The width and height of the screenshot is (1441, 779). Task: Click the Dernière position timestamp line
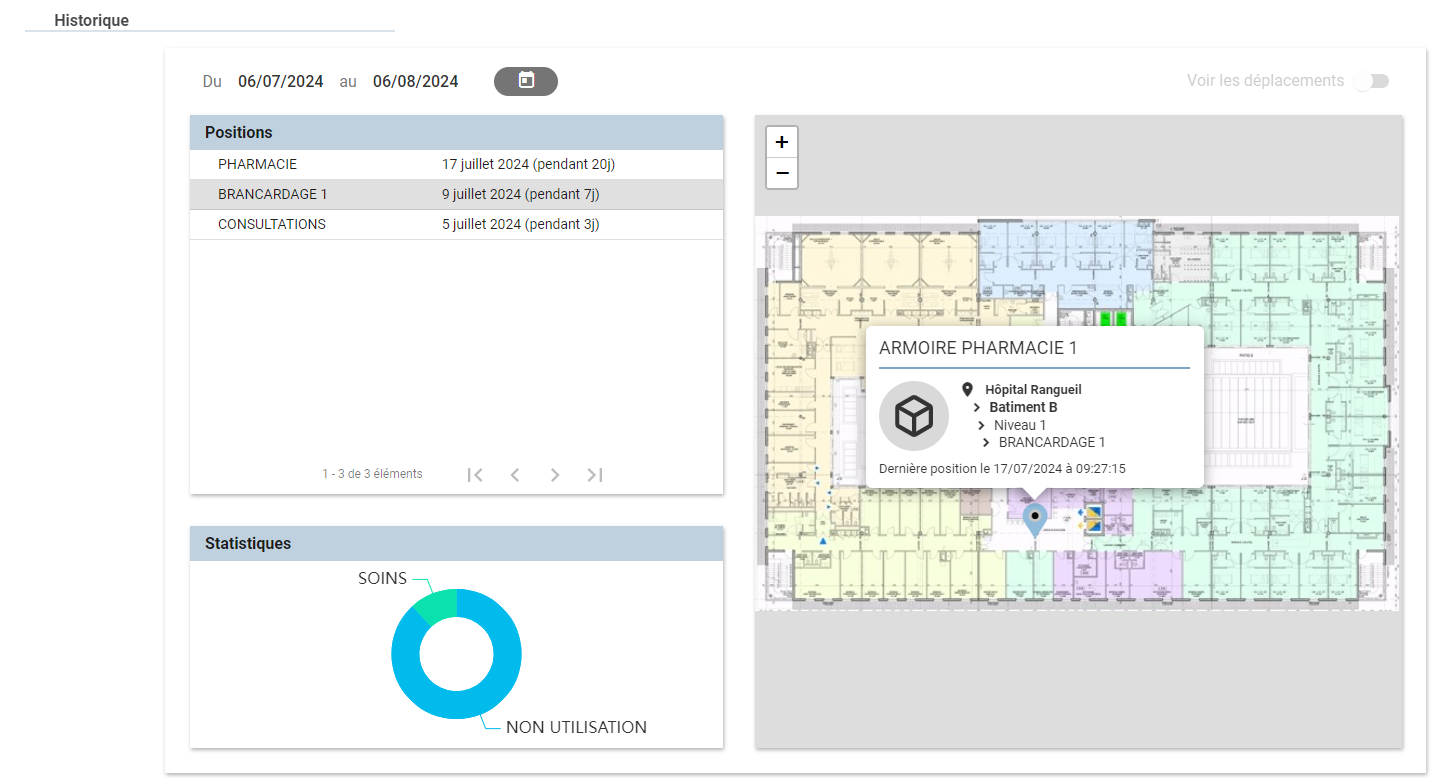click(x=1002, y=468)
